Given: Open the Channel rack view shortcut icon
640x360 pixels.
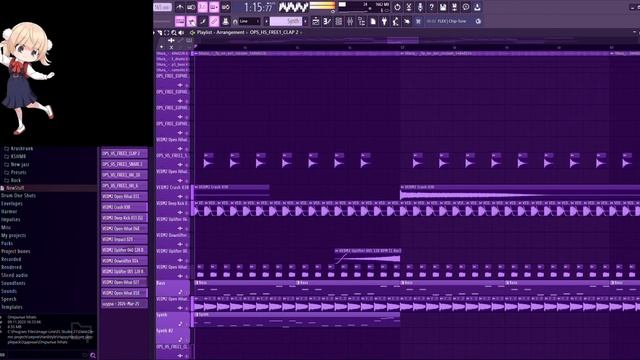Looking at the screenshot, I should (x=338, y=21).
